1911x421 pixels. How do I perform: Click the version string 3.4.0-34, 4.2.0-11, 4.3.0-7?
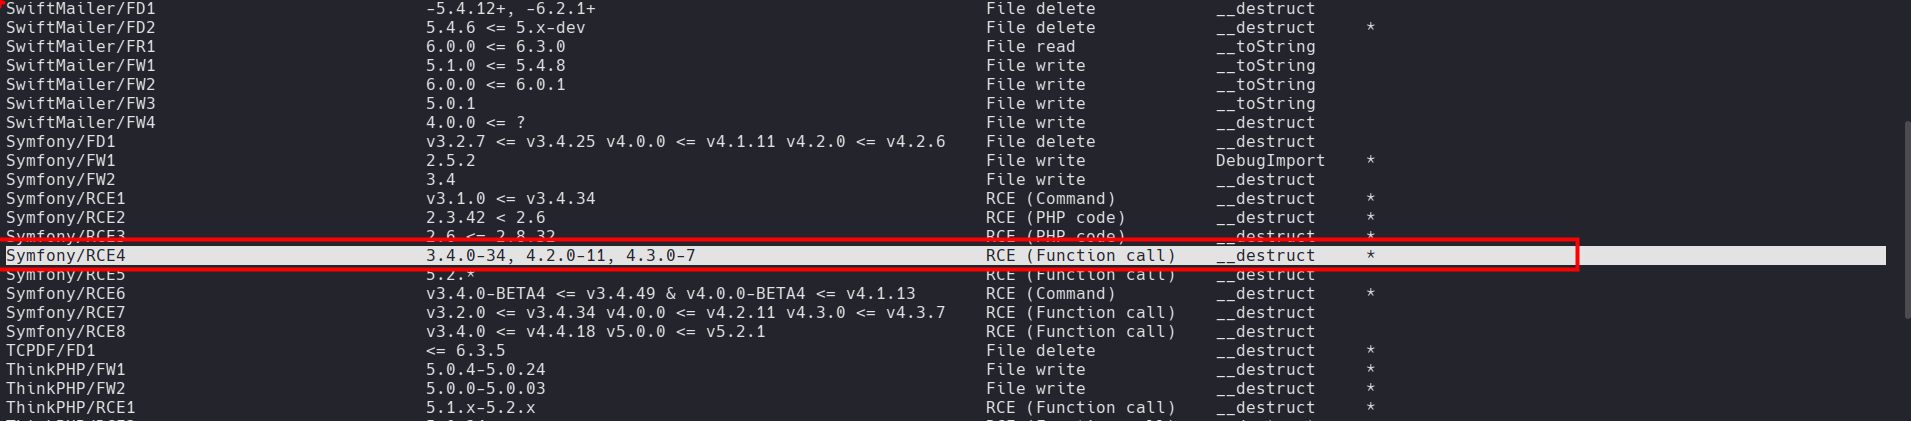(560, 256)
